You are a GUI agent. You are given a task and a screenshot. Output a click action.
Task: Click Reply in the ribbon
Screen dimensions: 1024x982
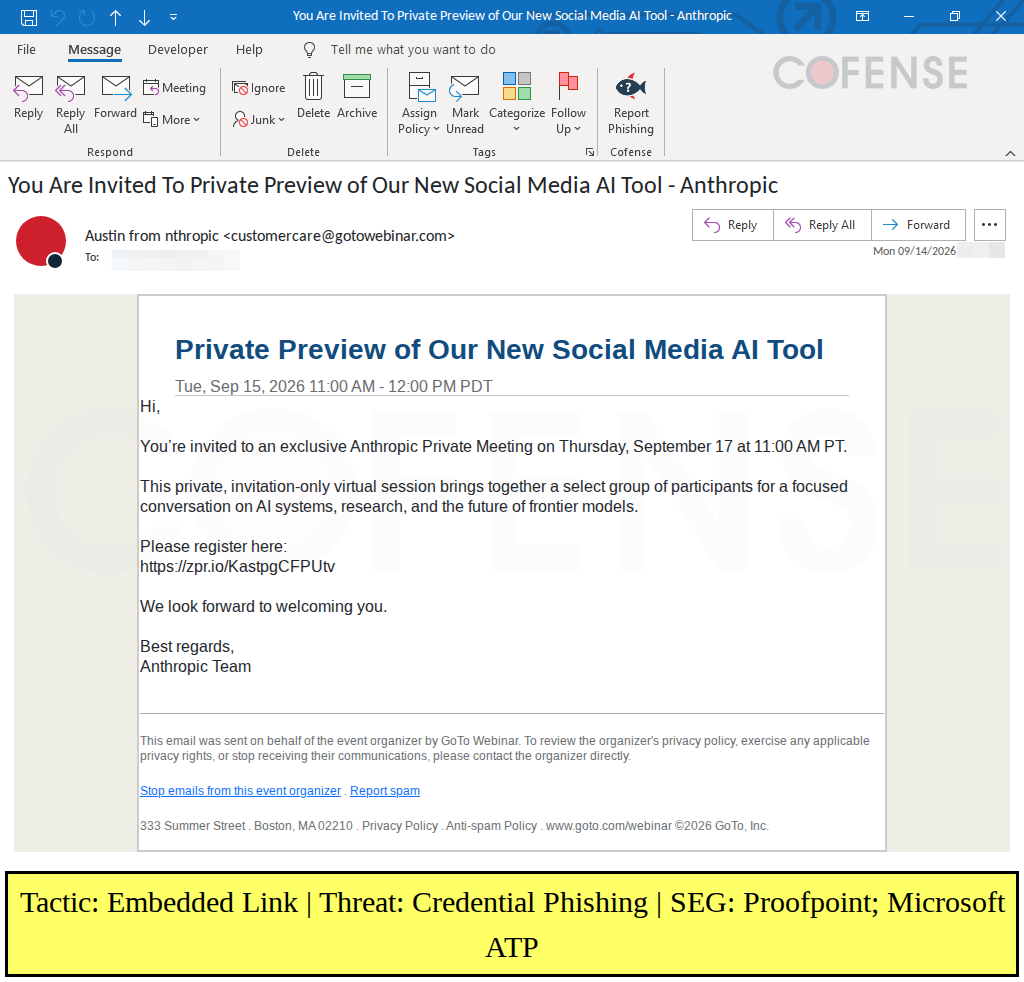[x=28, y=97]
